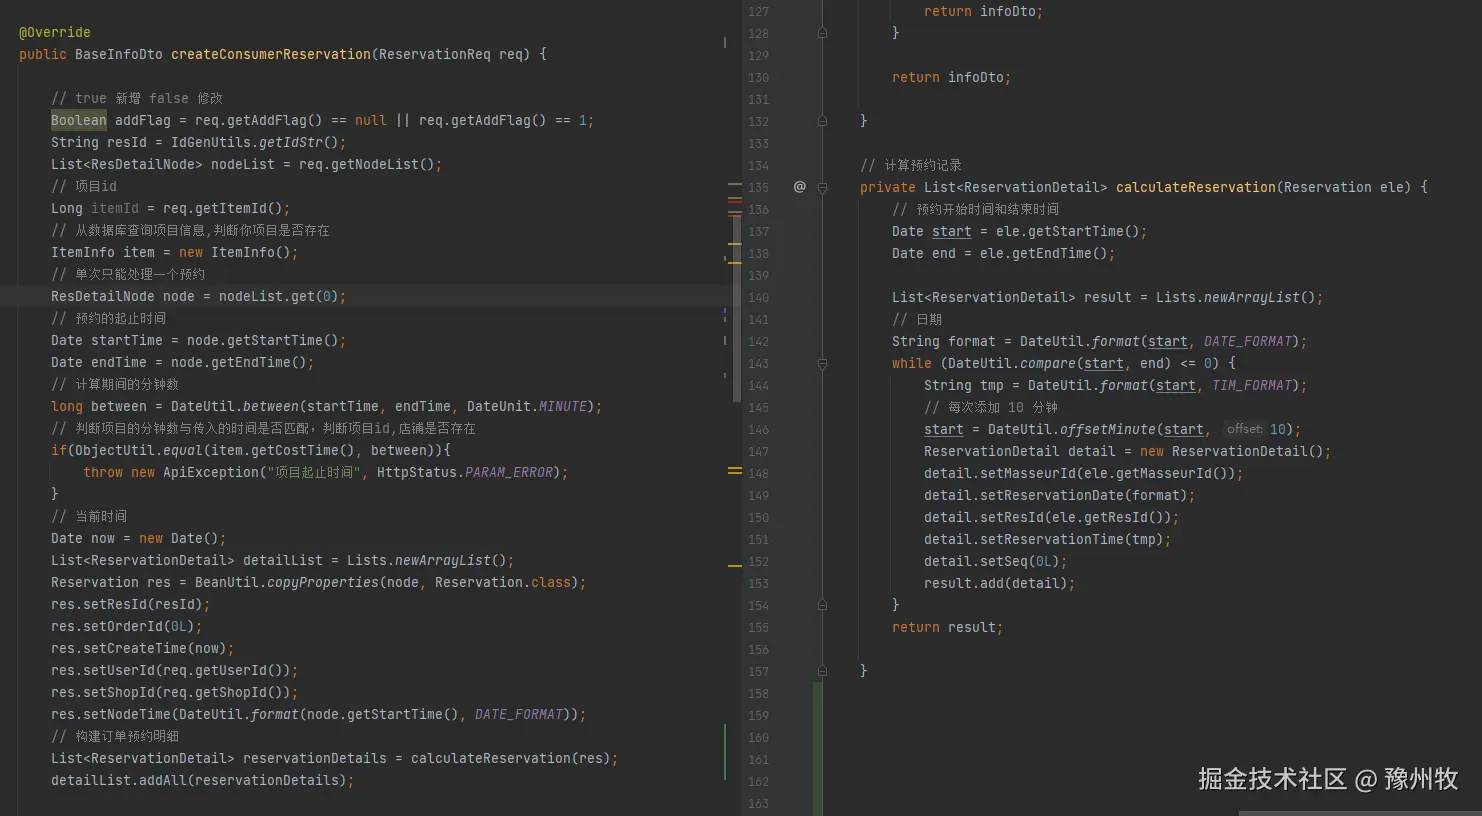Click line number 140 in the gutter
This screenshot has width=1482, height=816.
(x=758, y=297)
